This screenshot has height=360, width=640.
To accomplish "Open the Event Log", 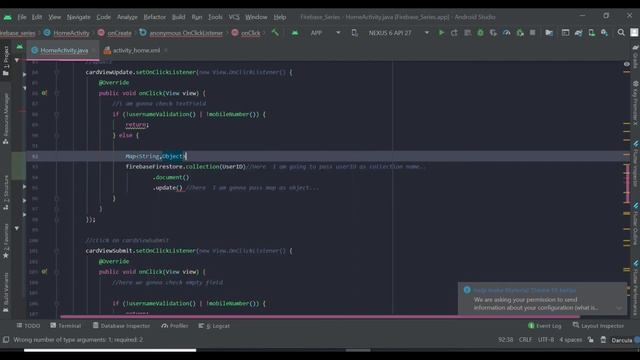I will tap(544, 326).
